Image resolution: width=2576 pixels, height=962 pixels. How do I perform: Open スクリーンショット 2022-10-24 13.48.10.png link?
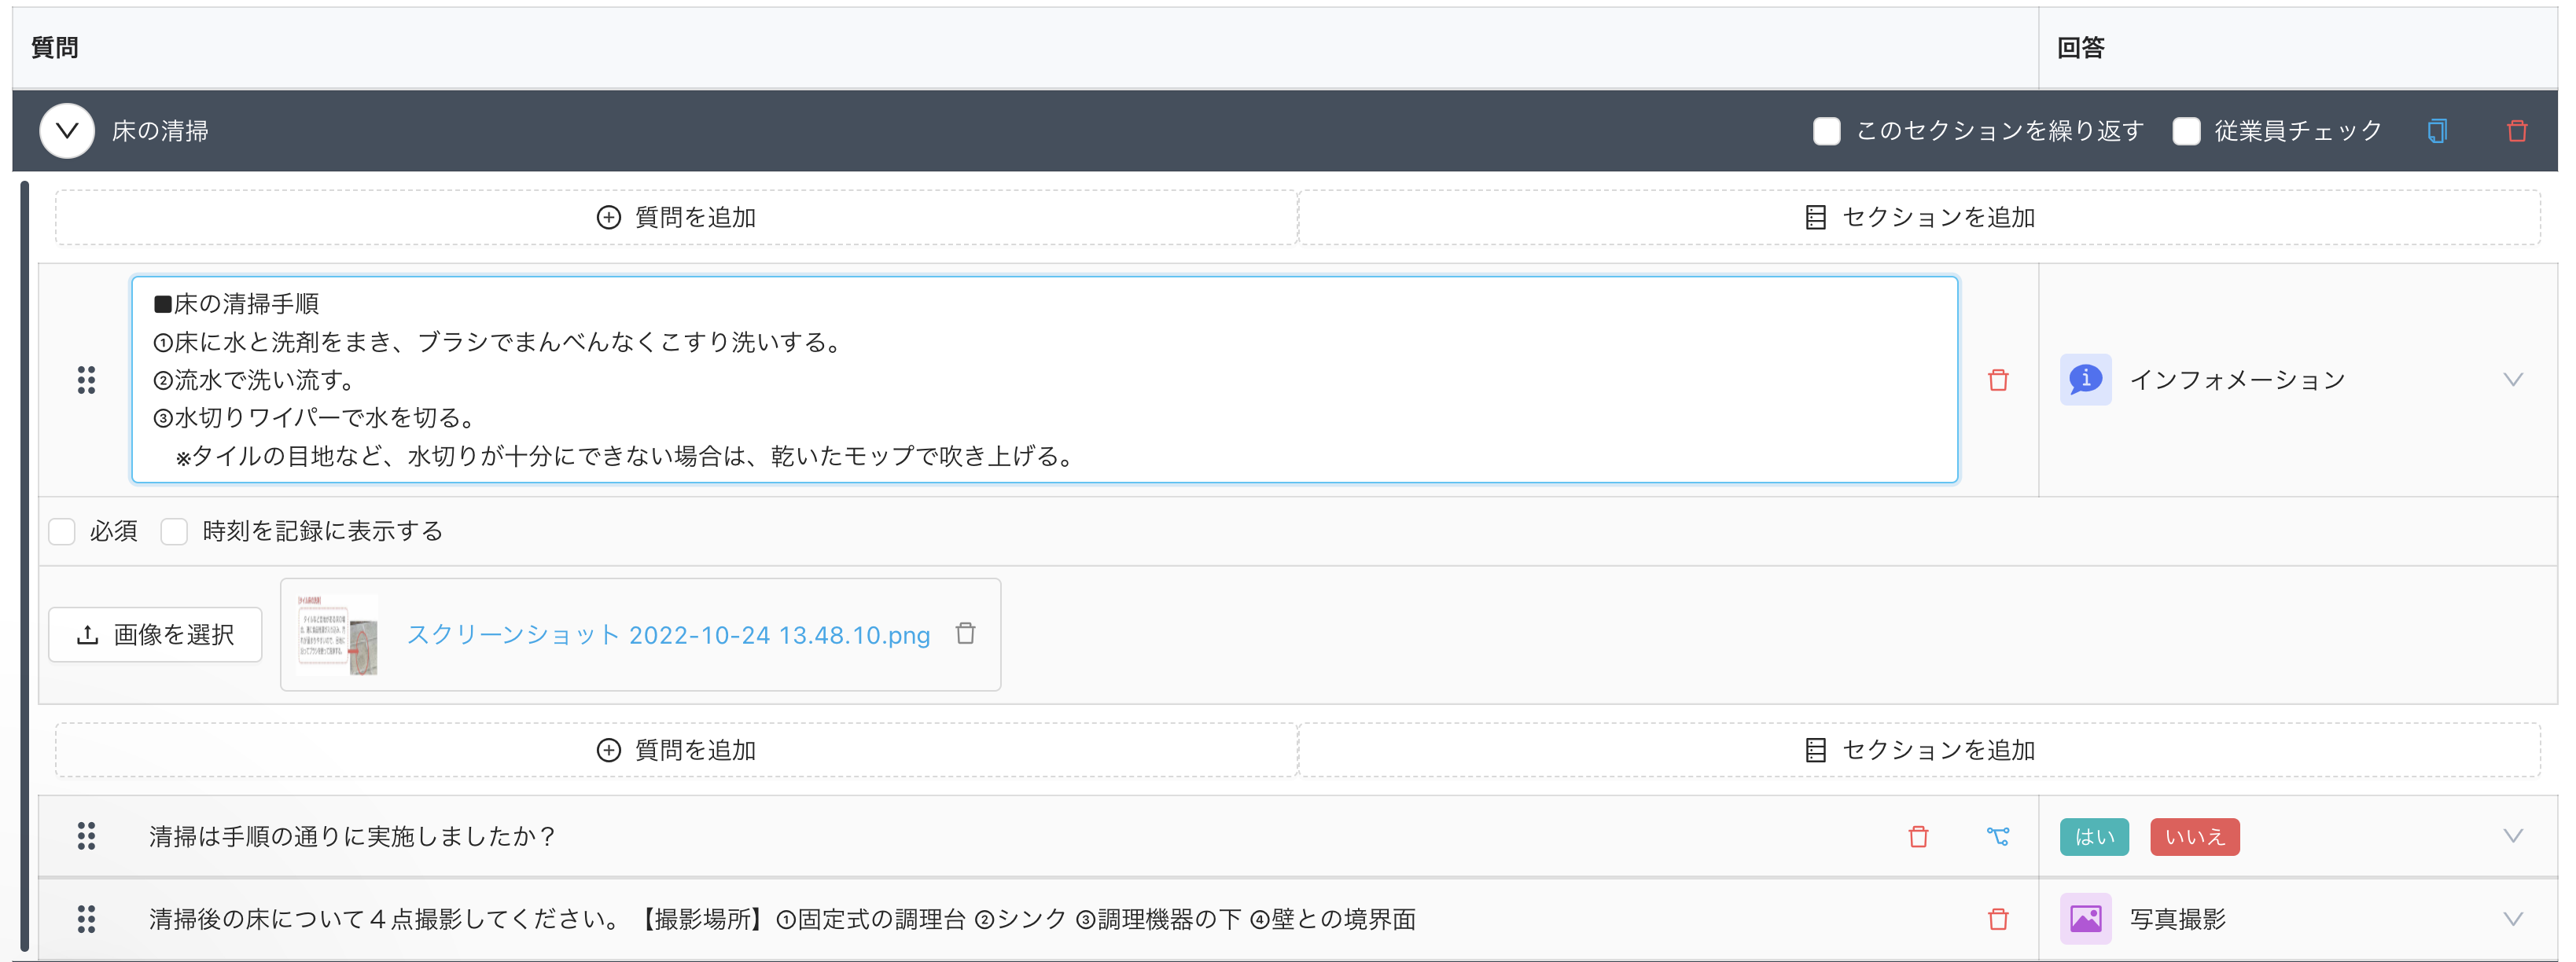668,635
